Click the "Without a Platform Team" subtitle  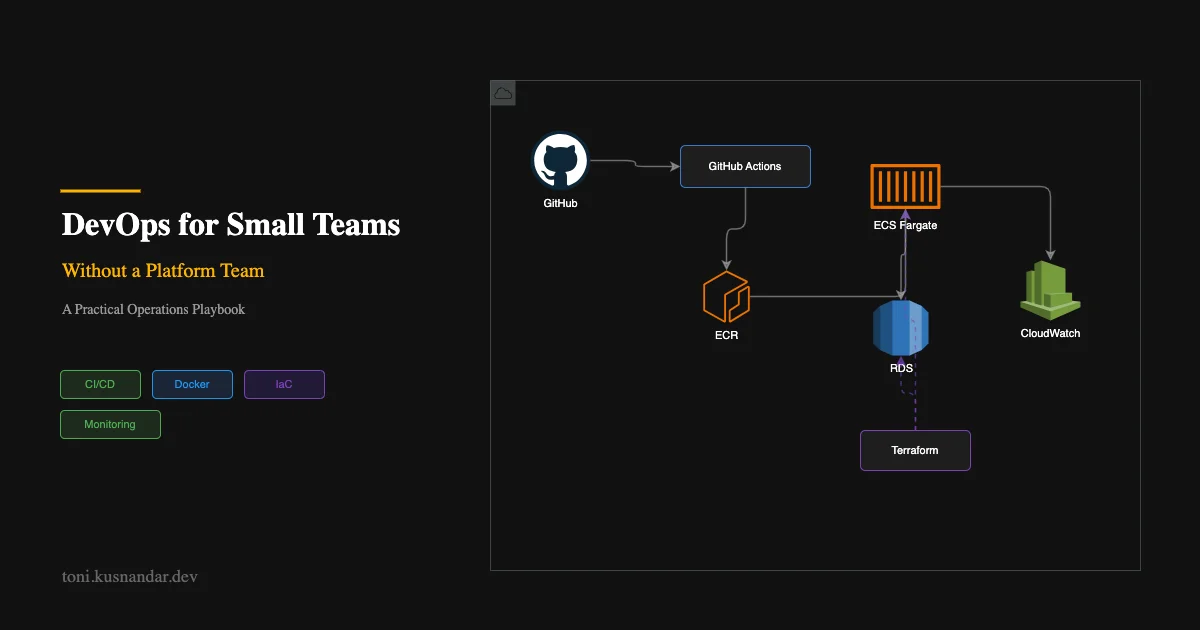tap(163, 270)
